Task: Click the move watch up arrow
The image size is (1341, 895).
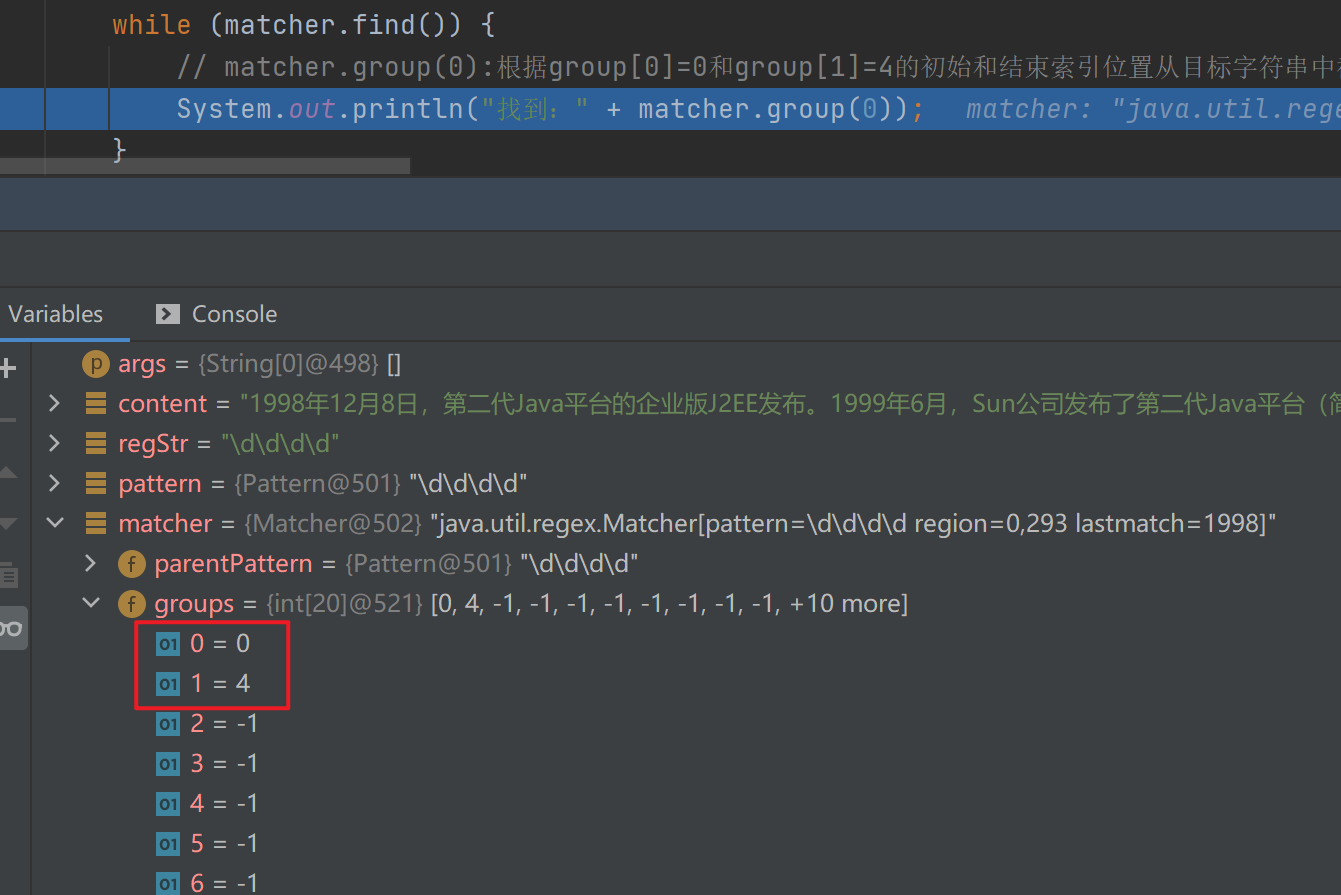Action: point(7,472)
